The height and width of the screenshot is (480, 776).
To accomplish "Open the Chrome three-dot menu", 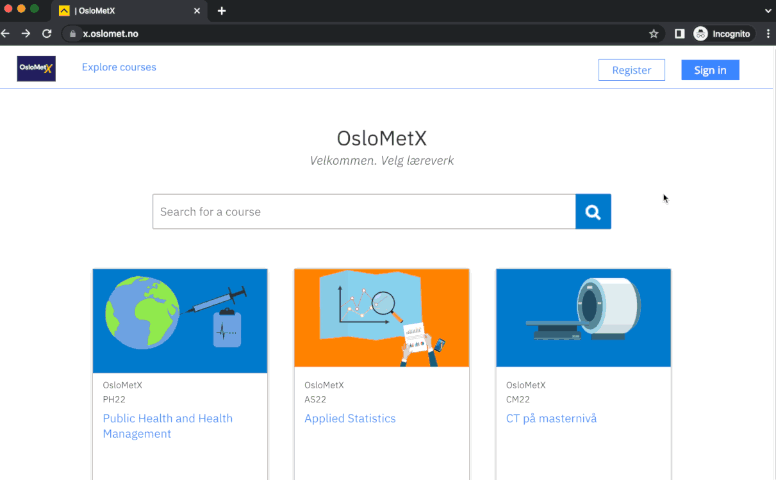I will pos(768,34).
